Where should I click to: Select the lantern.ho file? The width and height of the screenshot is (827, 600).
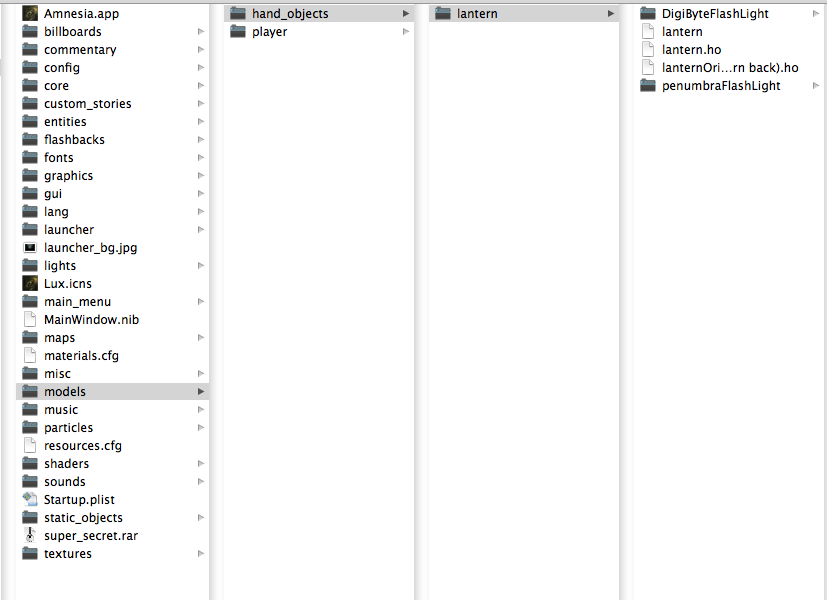tap(691, 50)
